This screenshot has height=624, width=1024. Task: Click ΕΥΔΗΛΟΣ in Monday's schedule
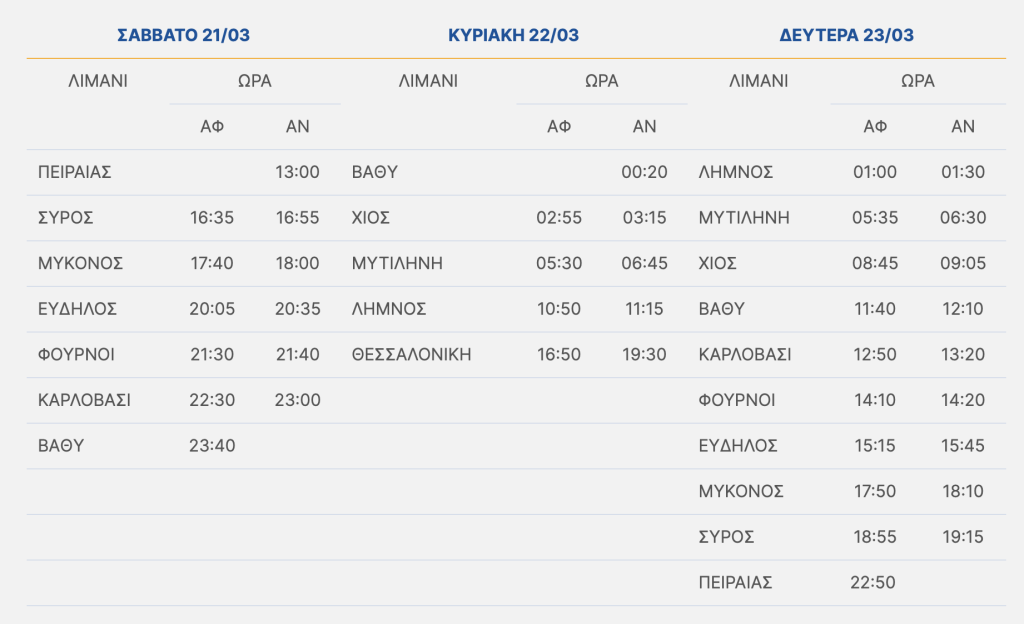(x=738, y=445)
